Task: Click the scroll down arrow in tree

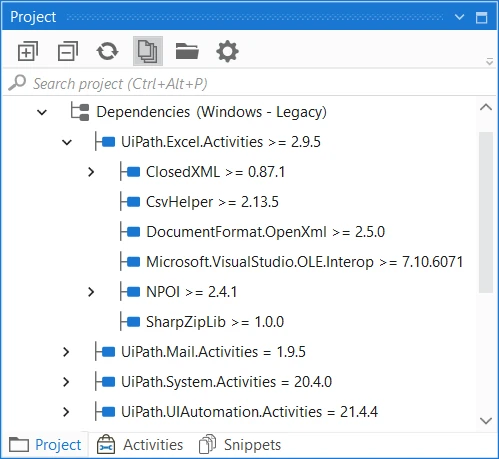Action: coord(486,421)
